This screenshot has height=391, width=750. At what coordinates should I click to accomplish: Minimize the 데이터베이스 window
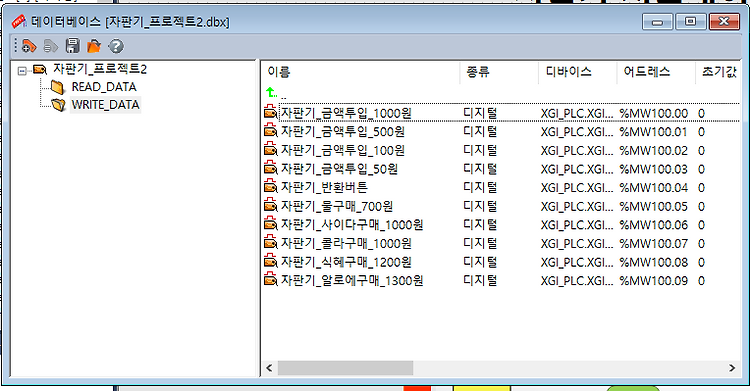tap(658, 22)
